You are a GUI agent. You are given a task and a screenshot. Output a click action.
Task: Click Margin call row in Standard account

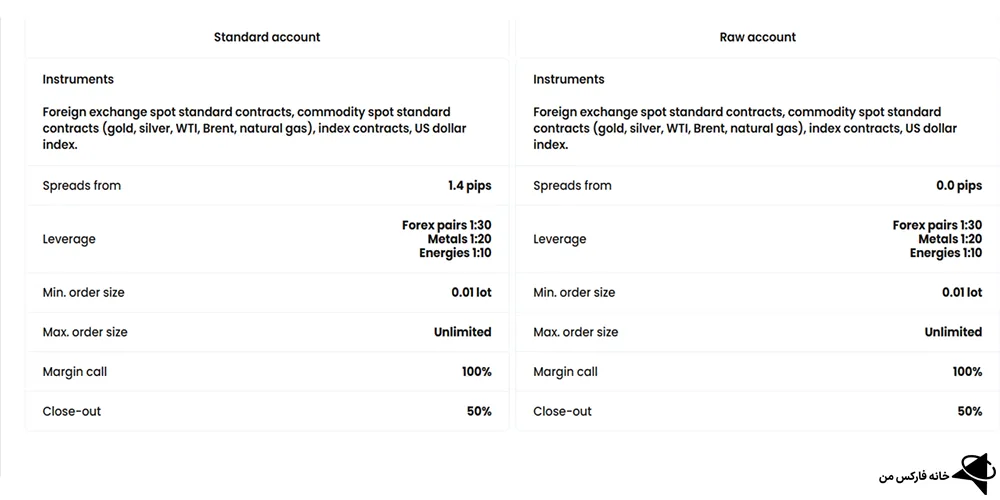[75, 372]
